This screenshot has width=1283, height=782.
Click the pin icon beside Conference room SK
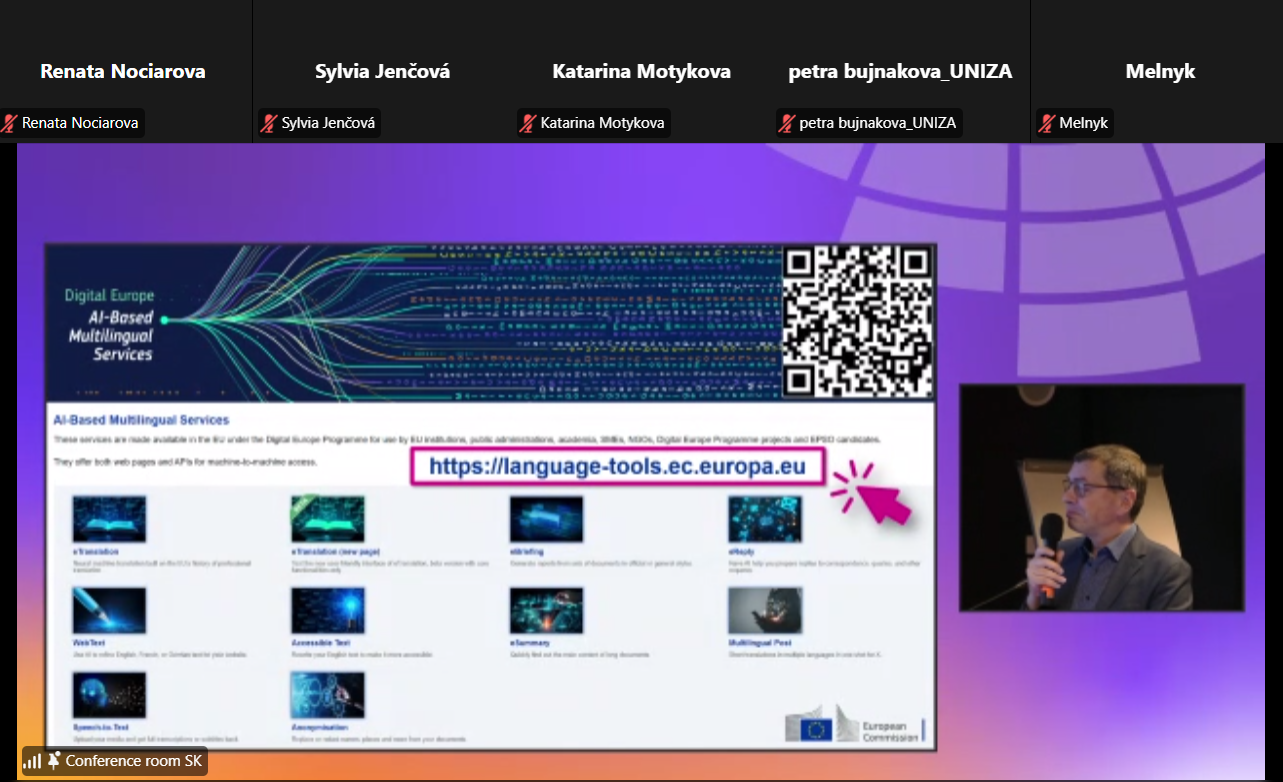point(54,761)
